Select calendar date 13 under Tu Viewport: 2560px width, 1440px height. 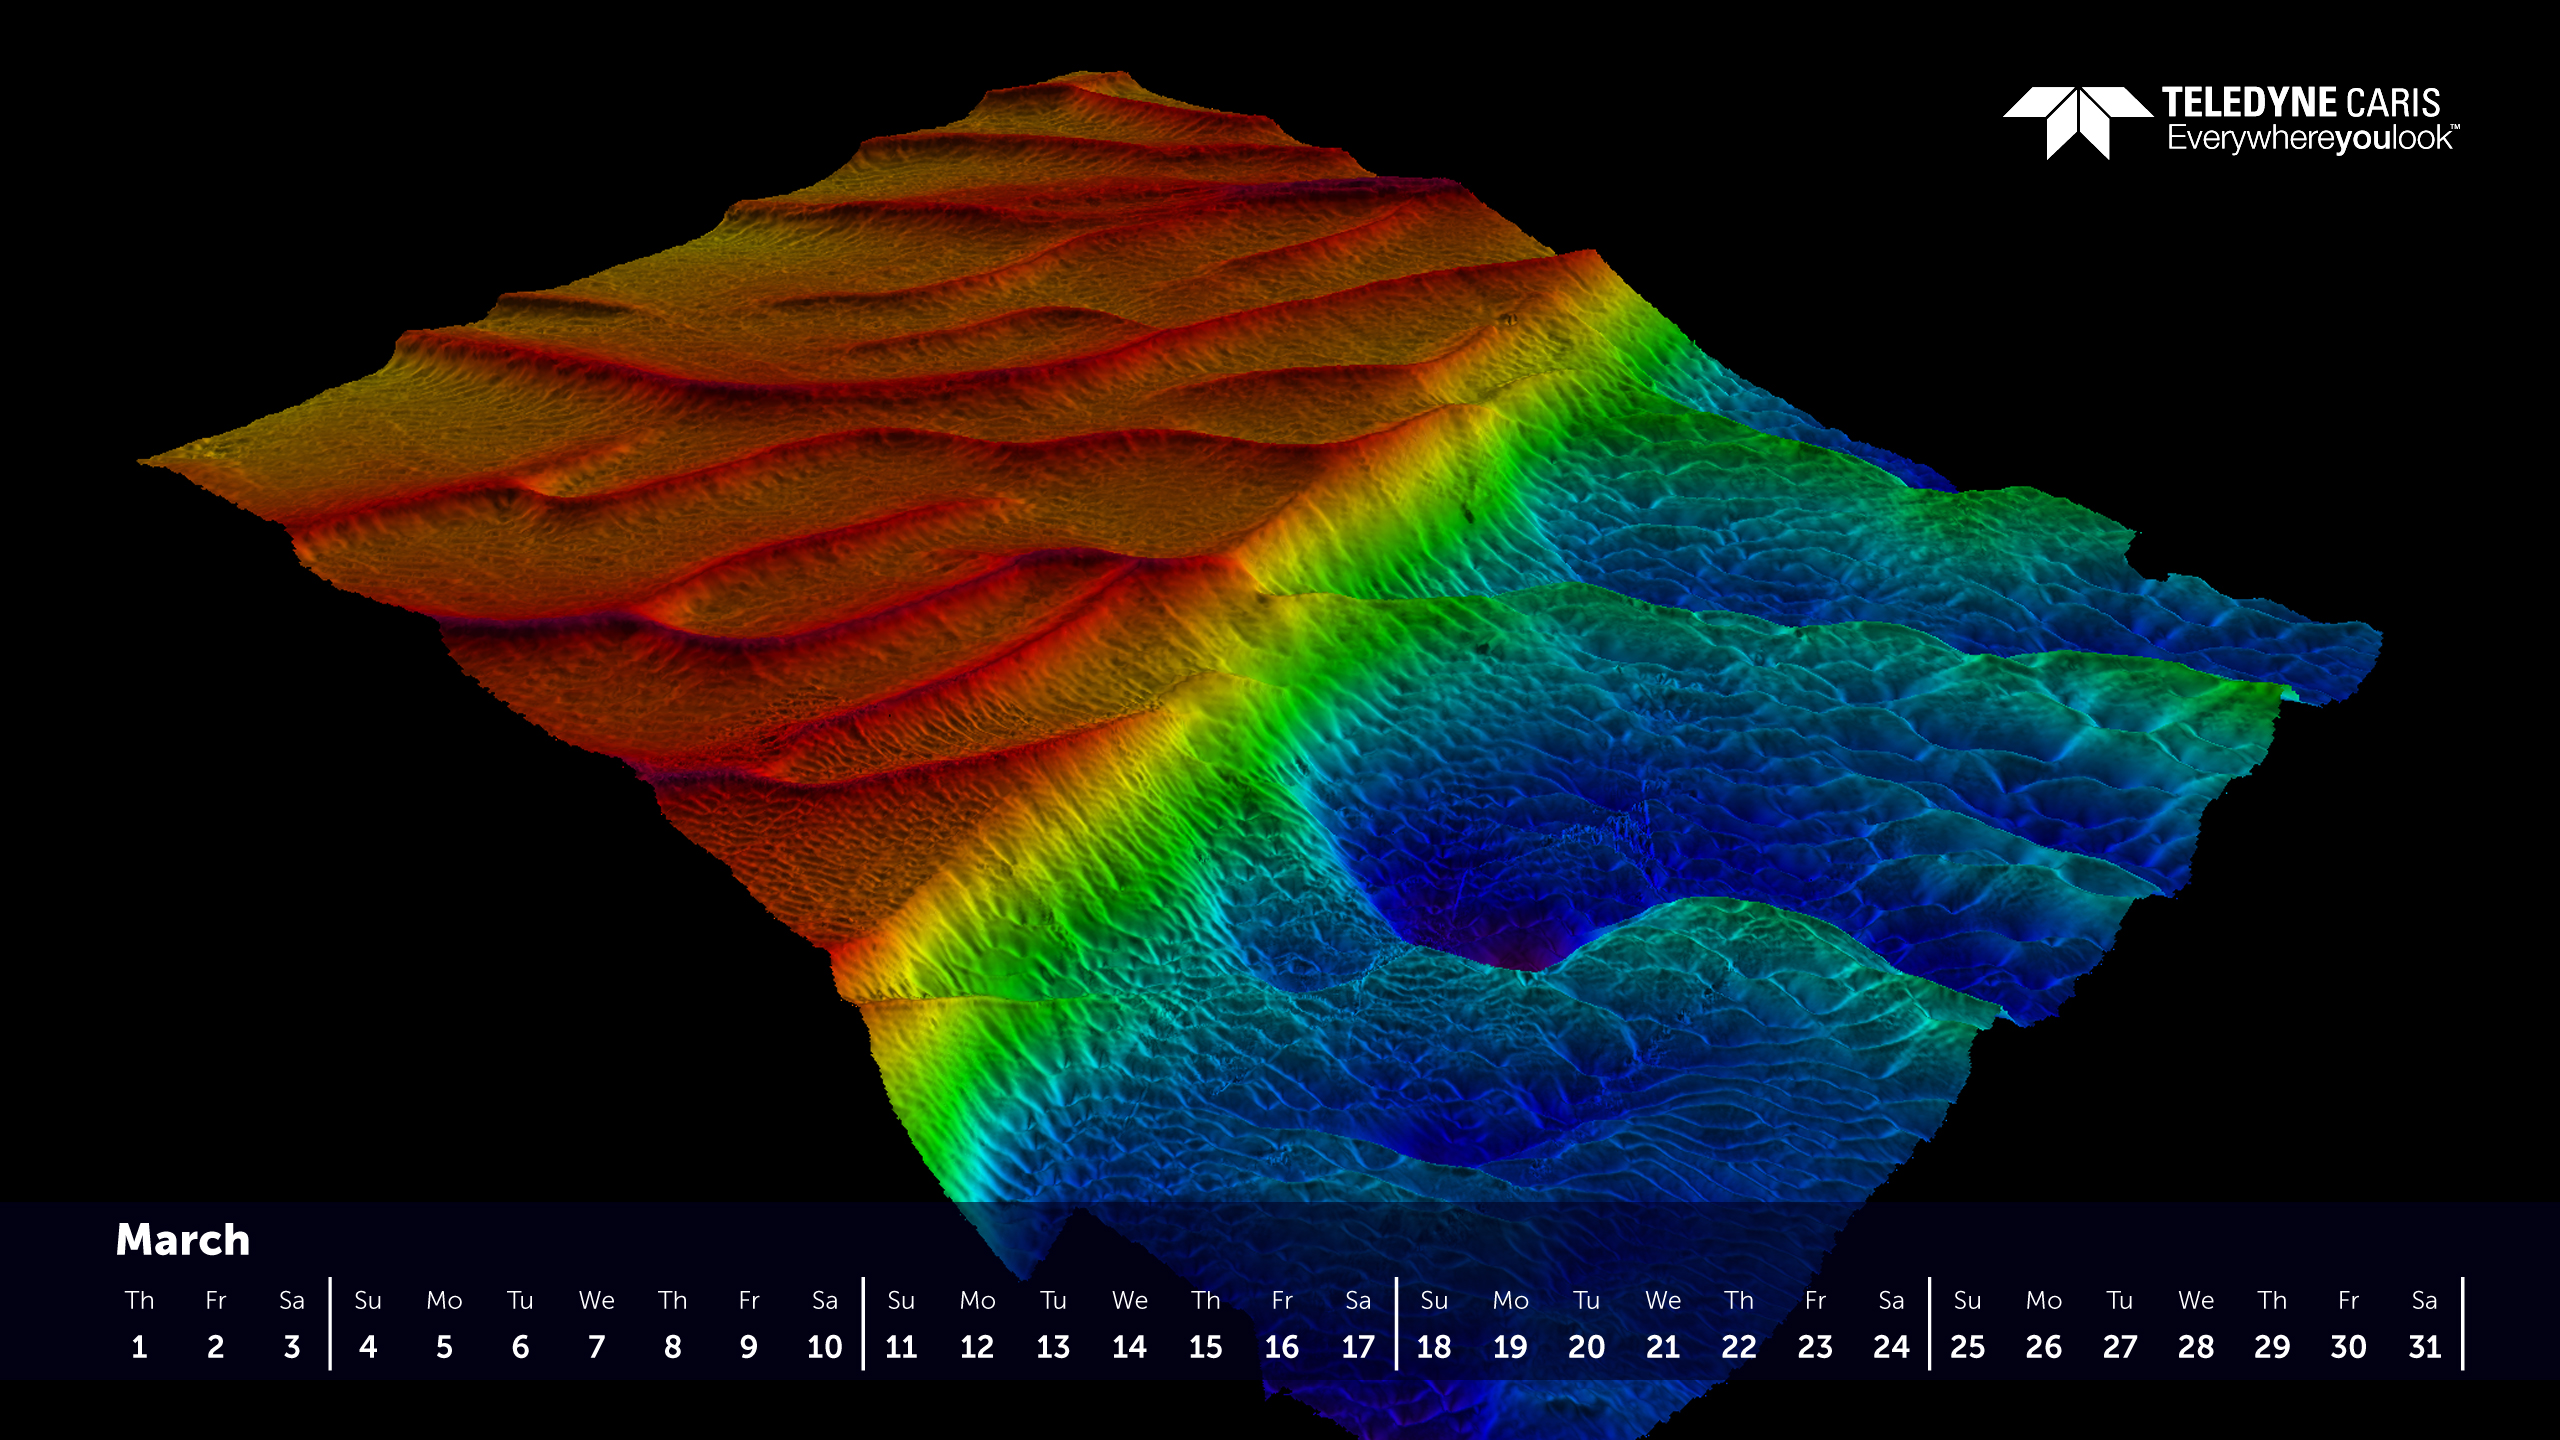tap(1053, 1347)
